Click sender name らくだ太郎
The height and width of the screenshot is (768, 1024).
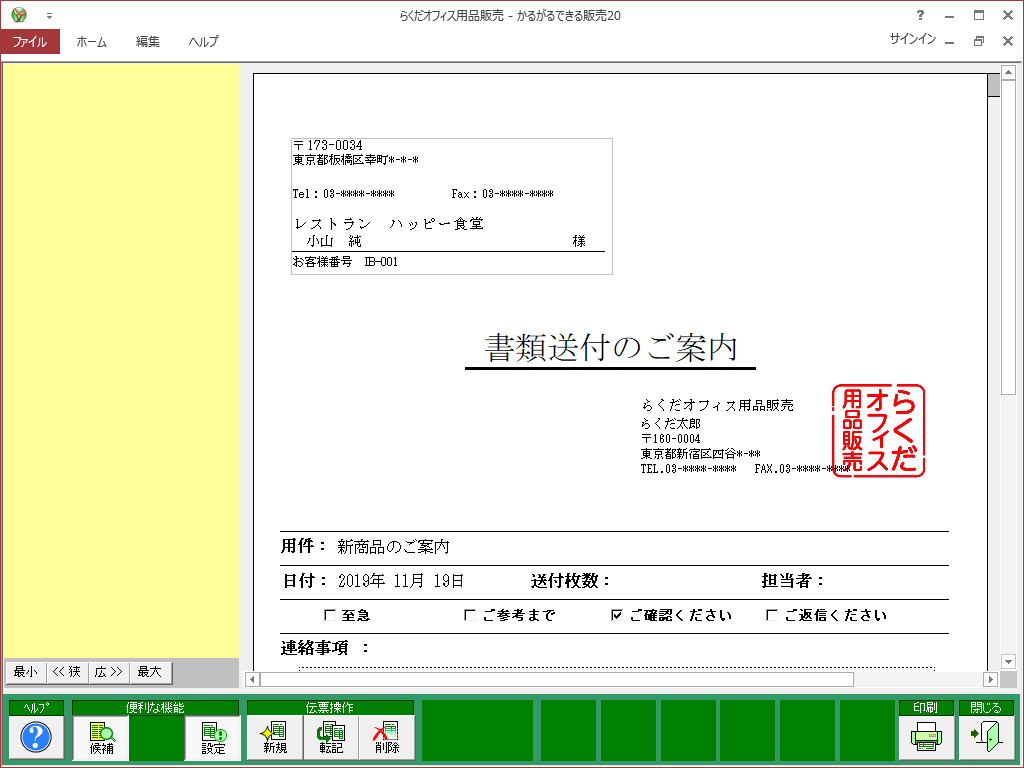pyautogui.click(x=671, y=423)
